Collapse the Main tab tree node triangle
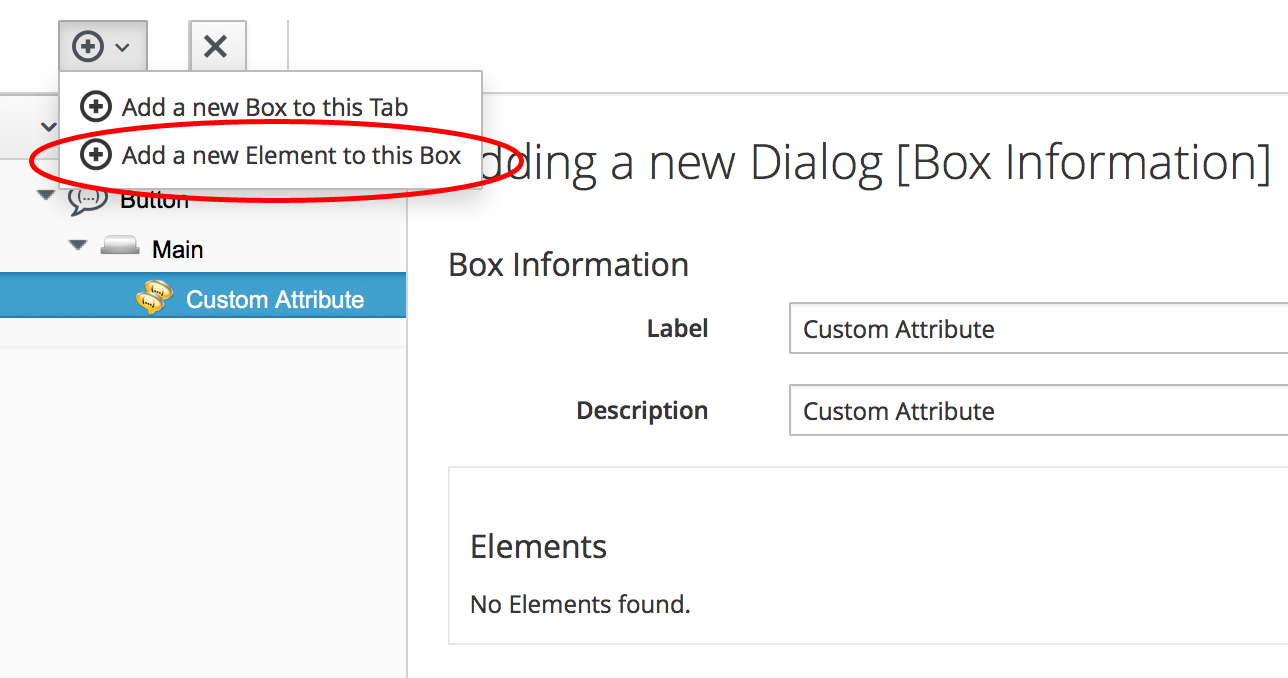 [78, 244]
